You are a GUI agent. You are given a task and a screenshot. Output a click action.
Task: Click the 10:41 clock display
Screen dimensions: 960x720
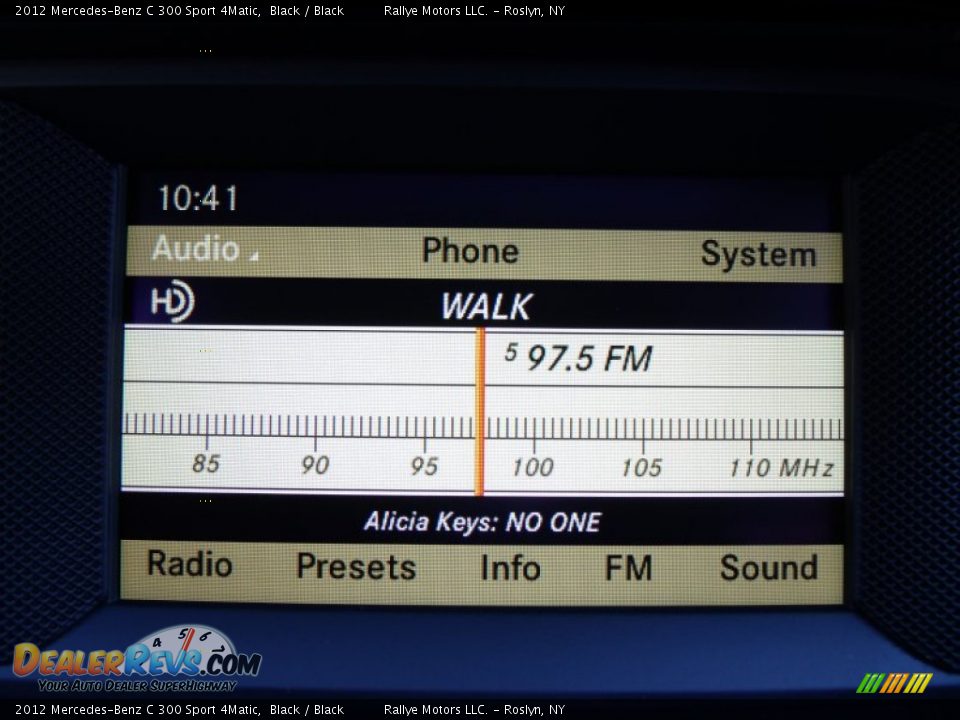click(x=198, y=199)
